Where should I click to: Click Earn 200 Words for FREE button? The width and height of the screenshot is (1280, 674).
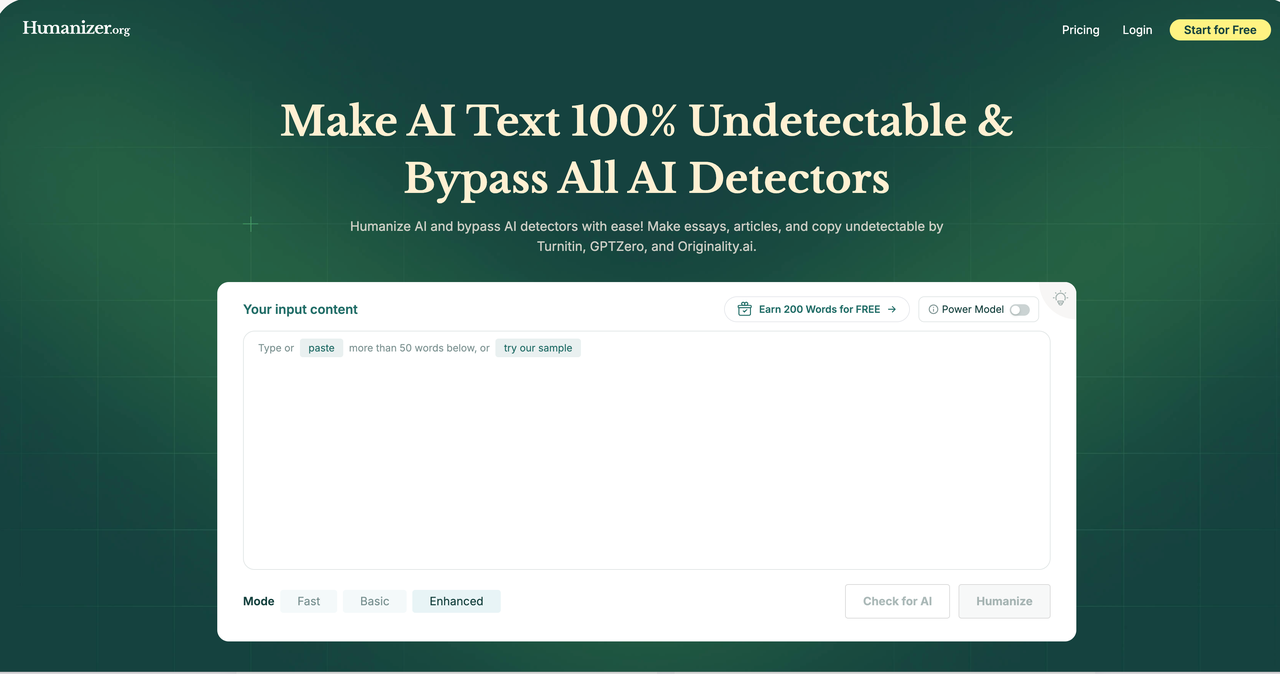[817, 309]
